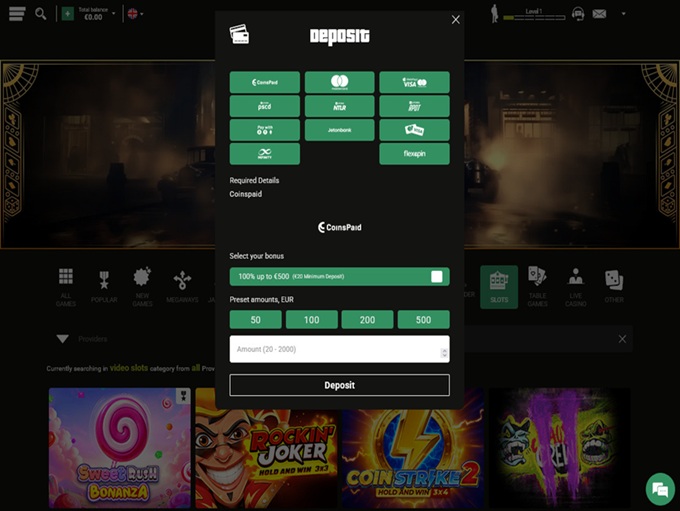Choose the Mastercard payment option
The image size is (680, 511).
pos(339,82)
